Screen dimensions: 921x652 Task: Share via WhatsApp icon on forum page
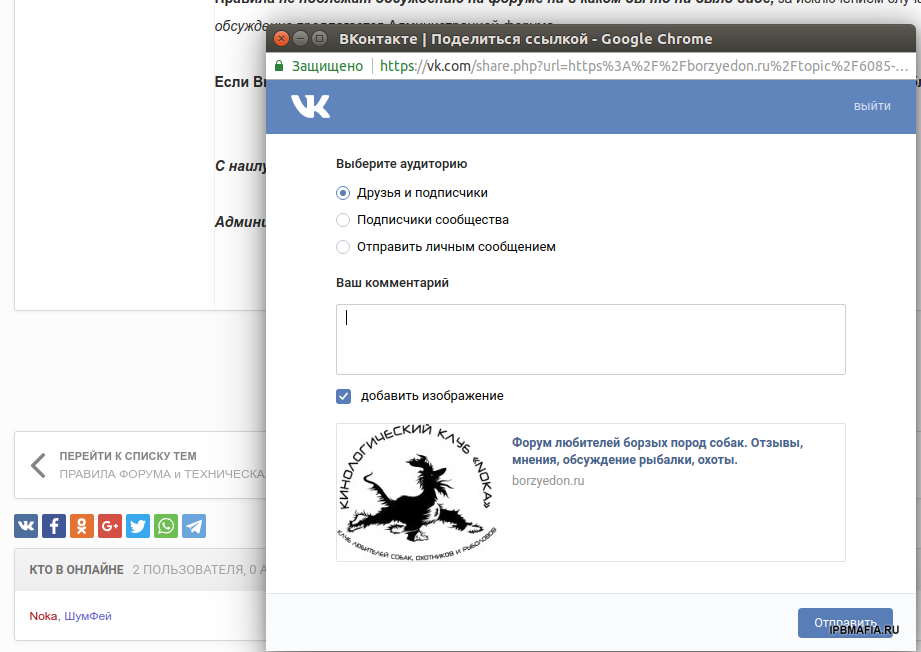[166, 526]
